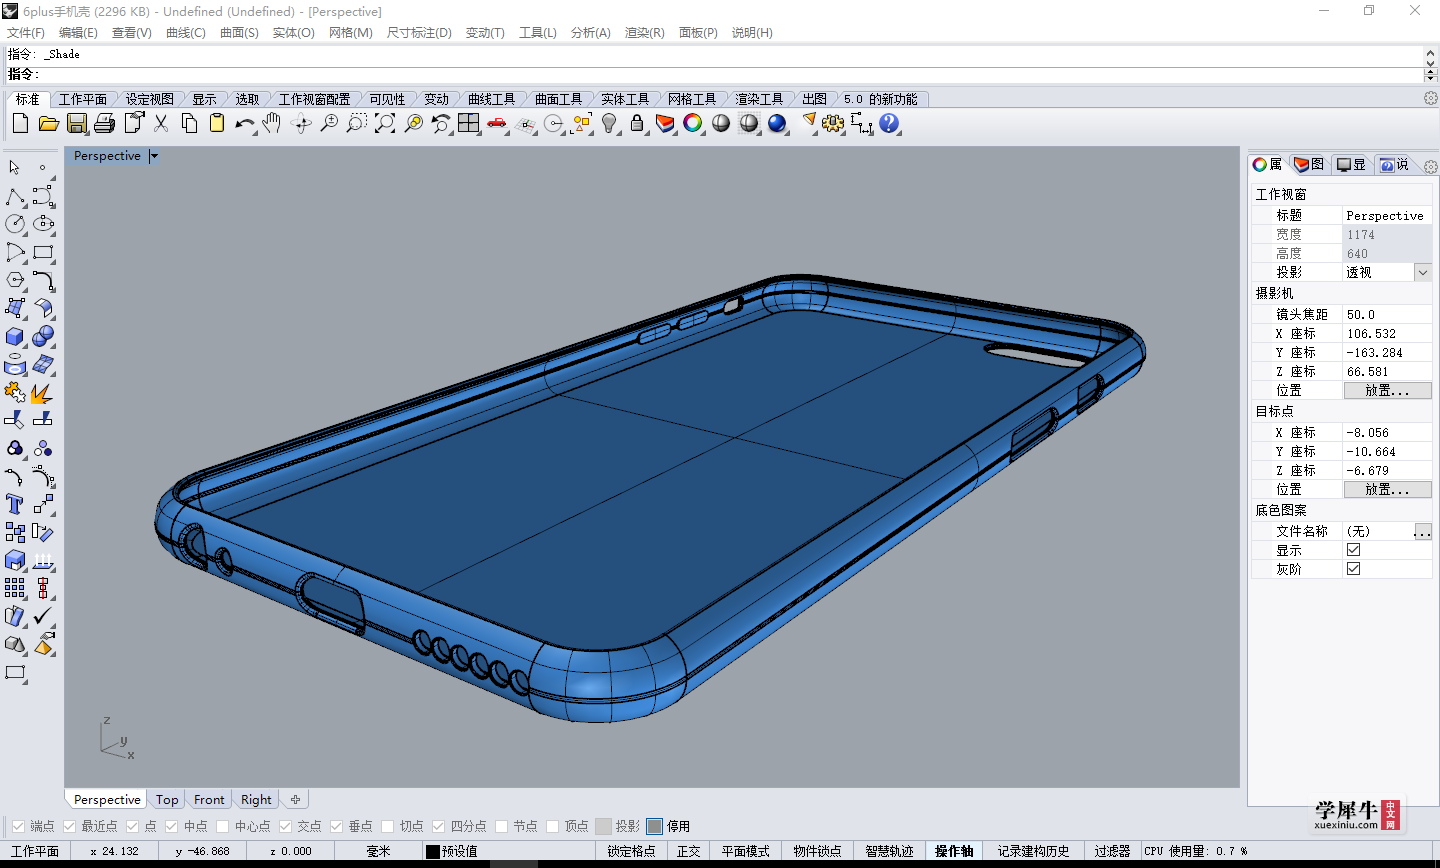Screen dimensions: 1440x868
Task: Click the Zoom dynamic magnifier icon
Action: pyautogui.click(x=329, y=123)
